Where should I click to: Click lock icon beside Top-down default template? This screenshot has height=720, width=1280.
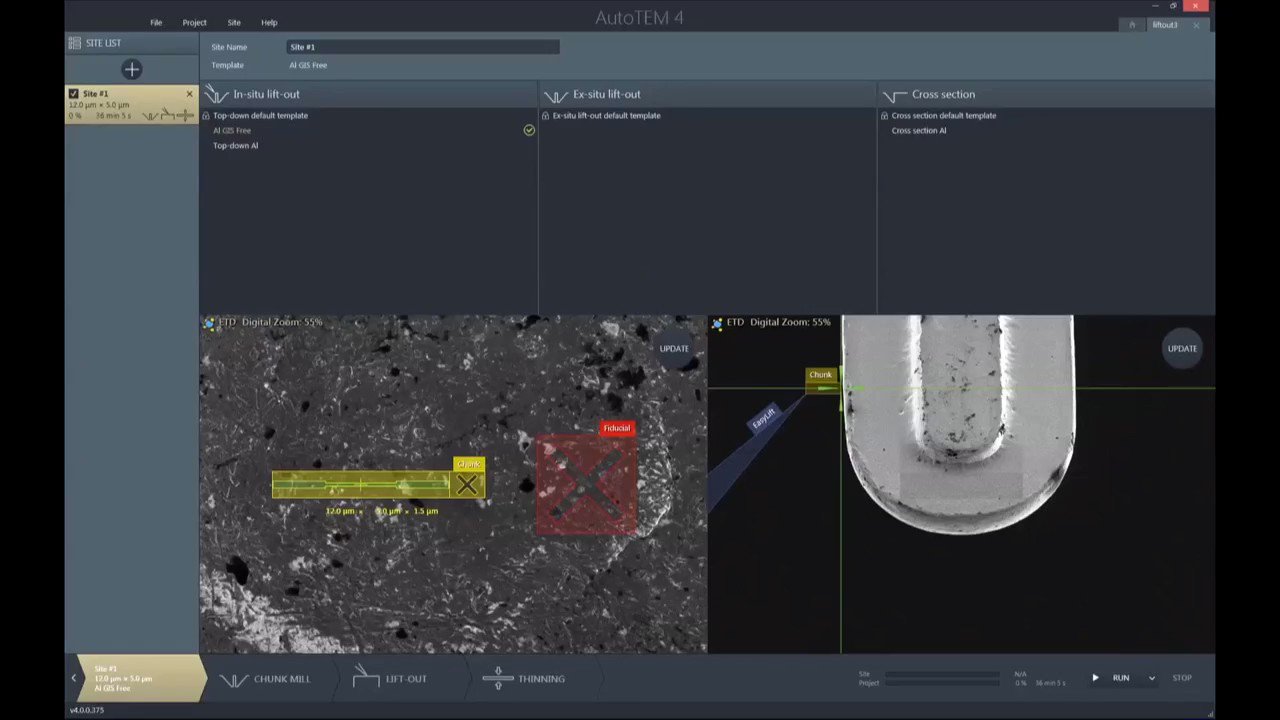point(205,116)
